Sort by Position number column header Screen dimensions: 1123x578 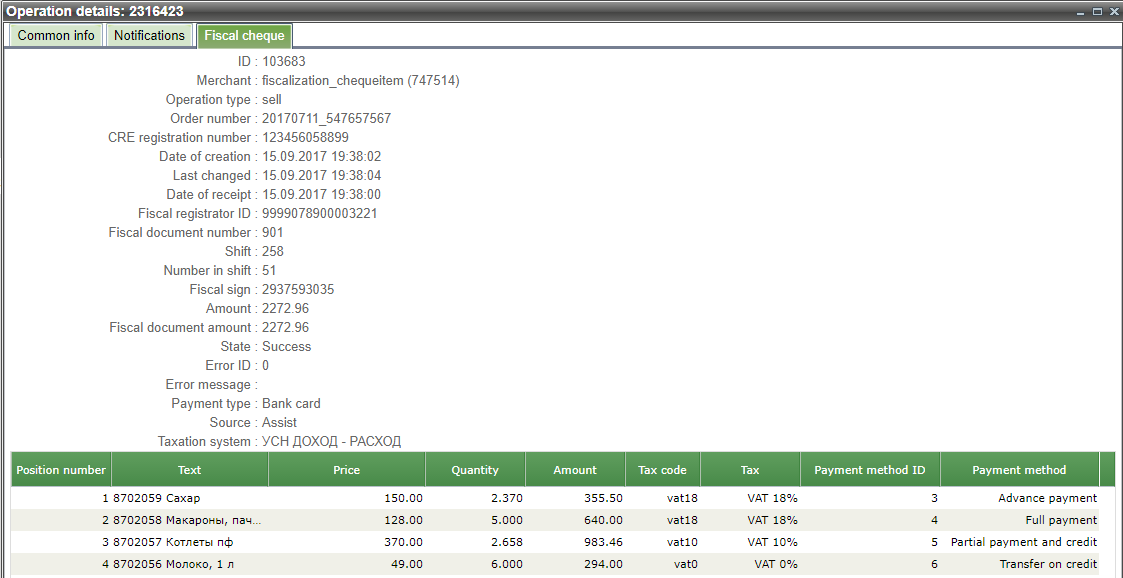(61, 470)
